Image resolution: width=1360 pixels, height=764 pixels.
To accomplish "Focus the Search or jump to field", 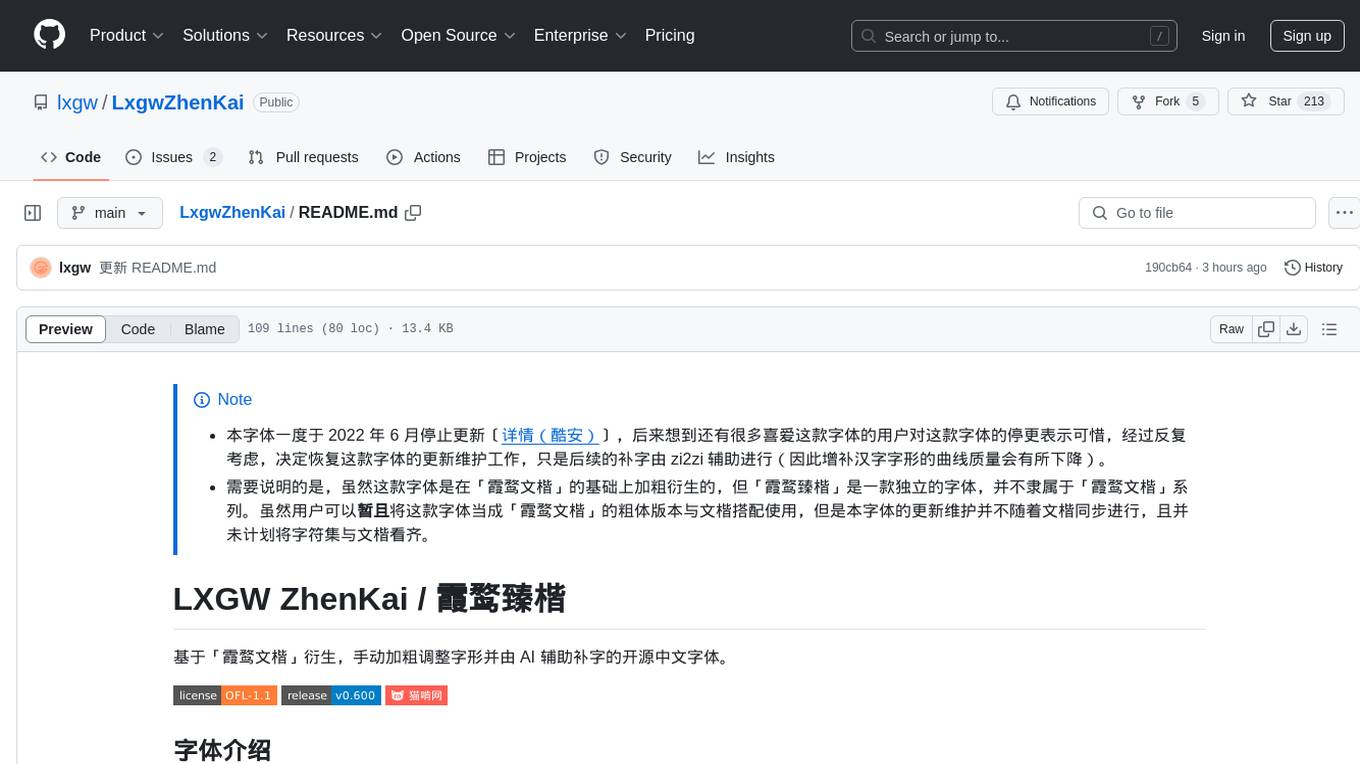I will 1015,36.
